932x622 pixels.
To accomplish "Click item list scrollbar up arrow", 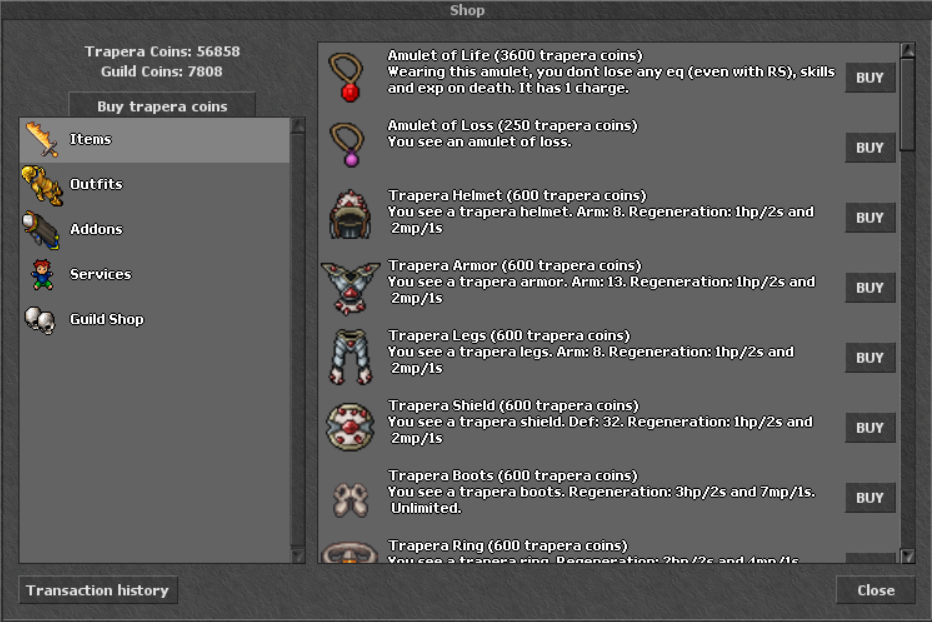I will coord(907,50).
